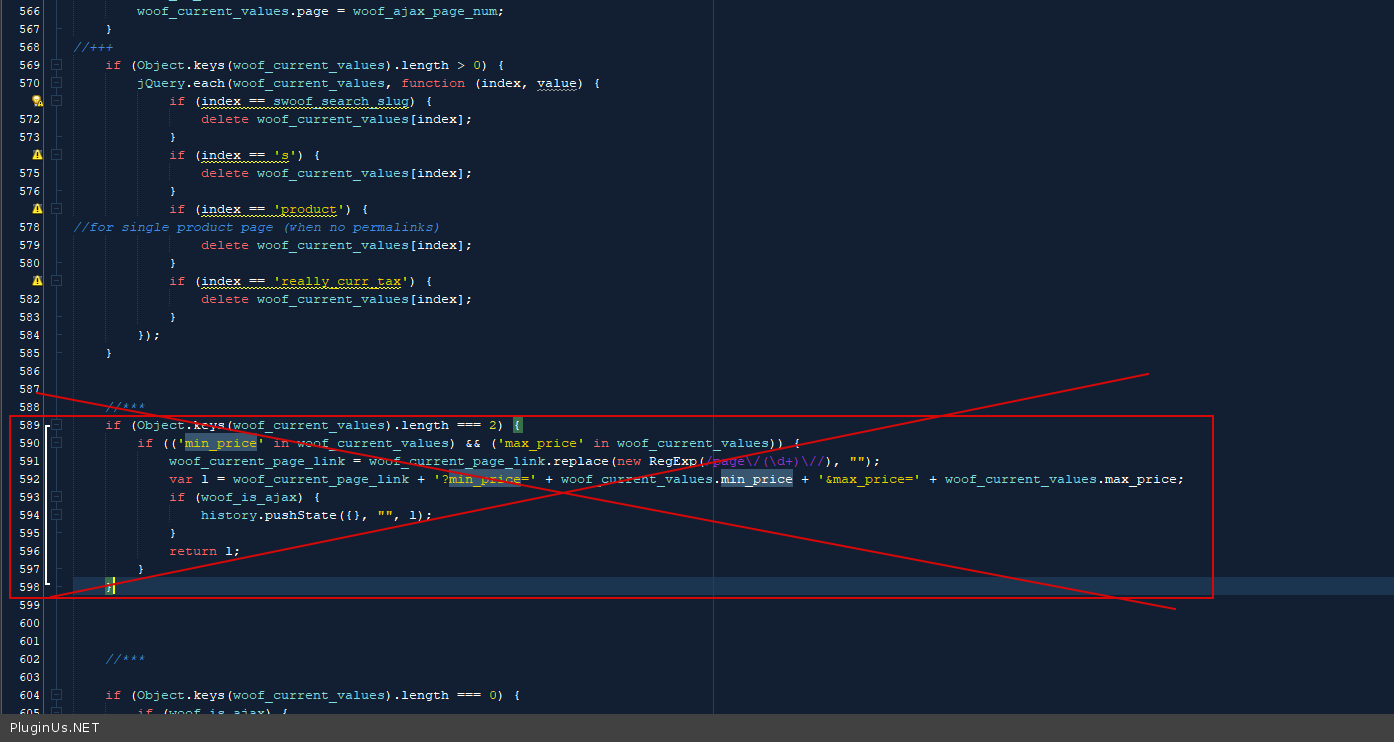Click the delete statement on line 582

click(x=336, y=299)
